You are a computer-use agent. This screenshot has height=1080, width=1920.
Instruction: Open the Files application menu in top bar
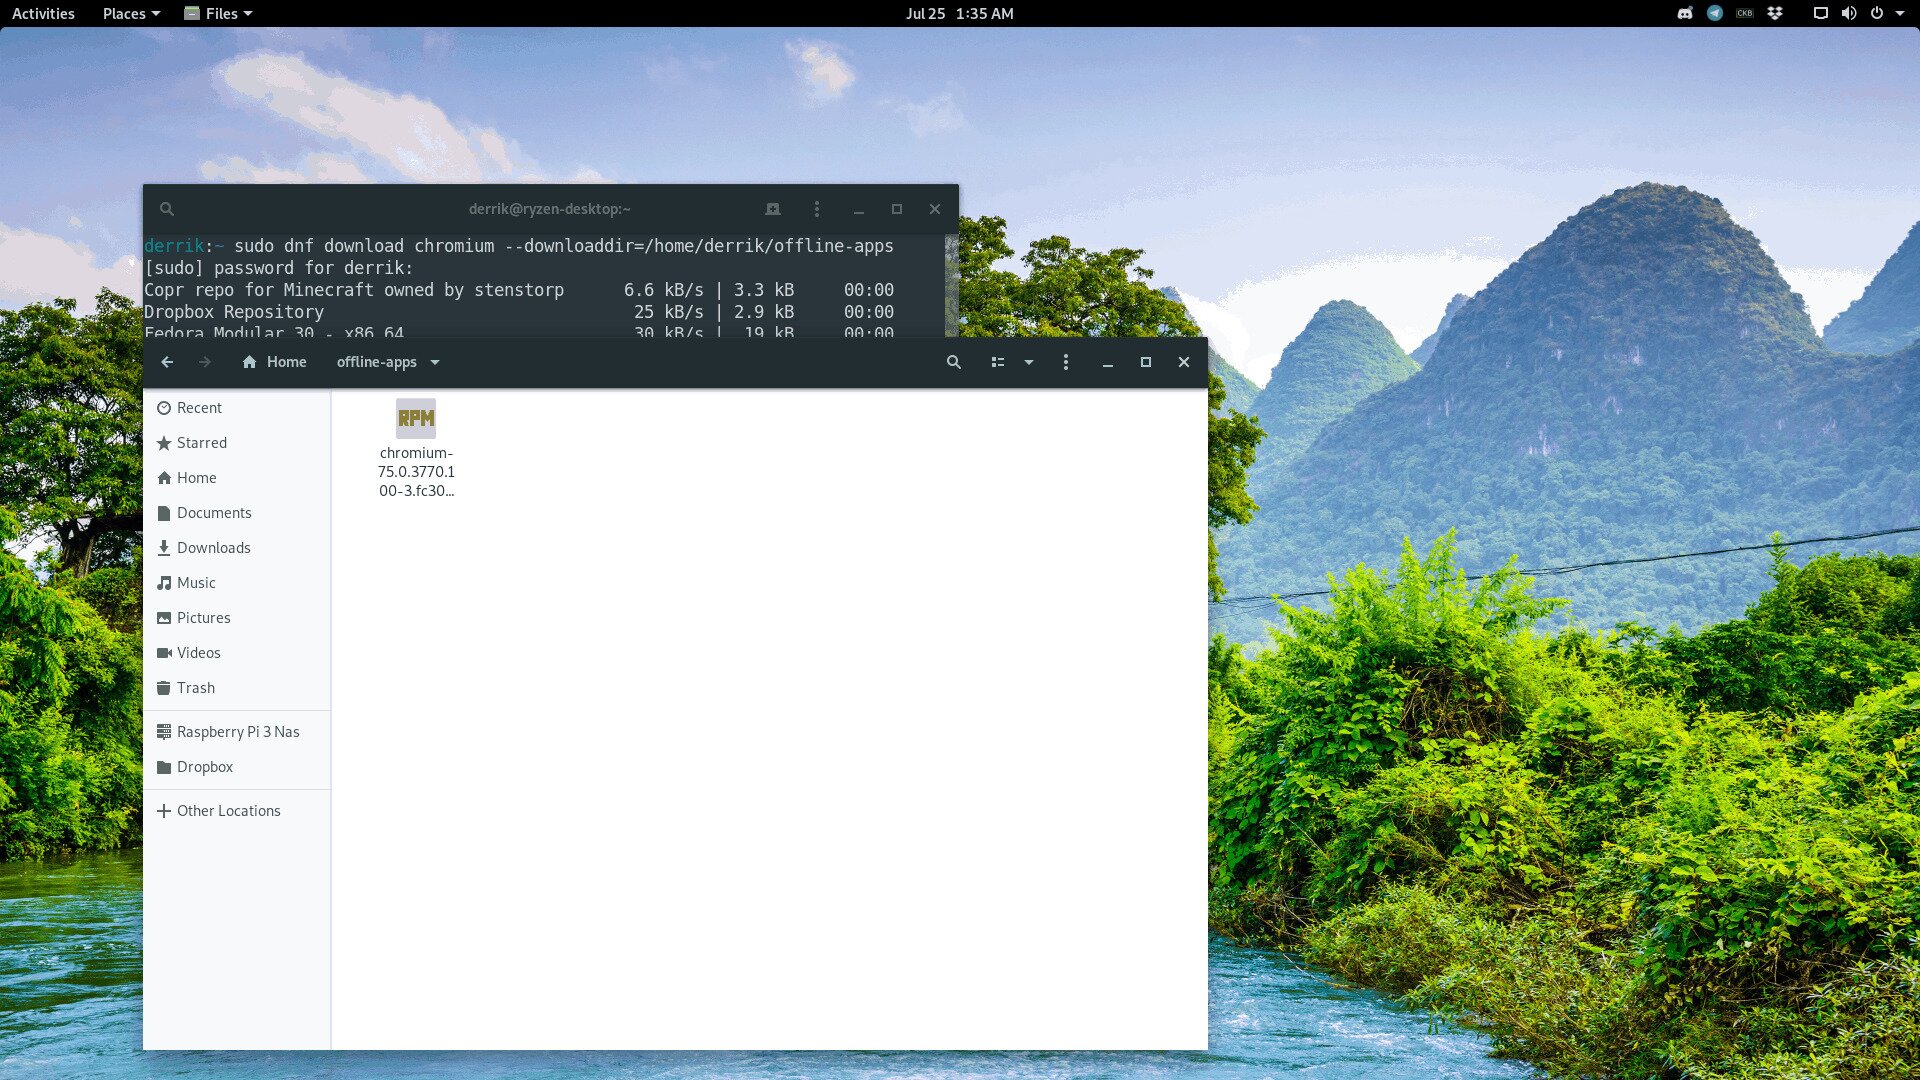point(219,13)
